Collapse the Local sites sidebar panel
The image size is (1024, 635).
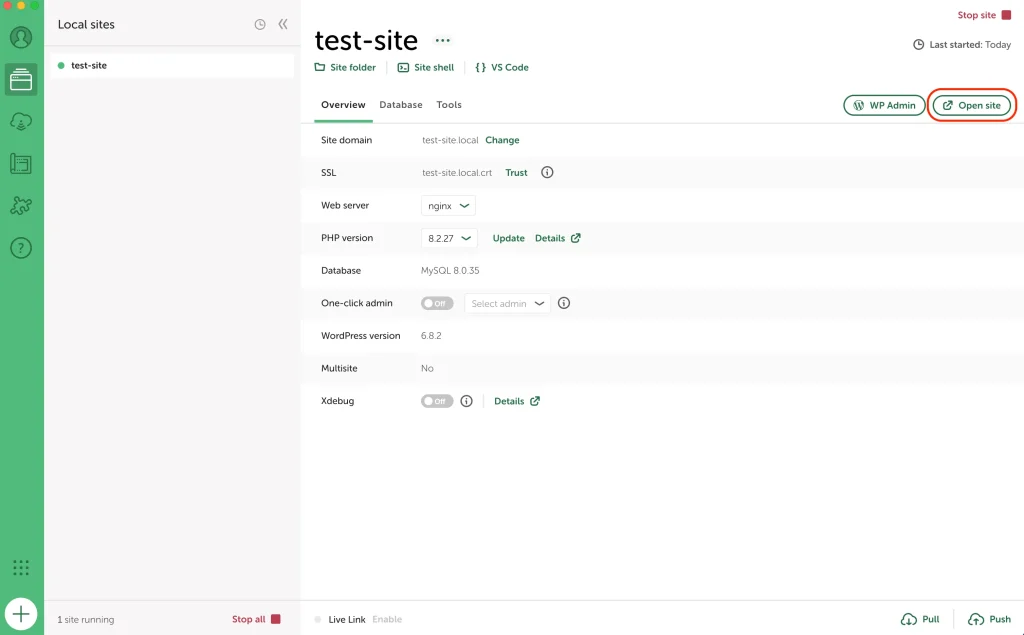(x=283, y=24)
